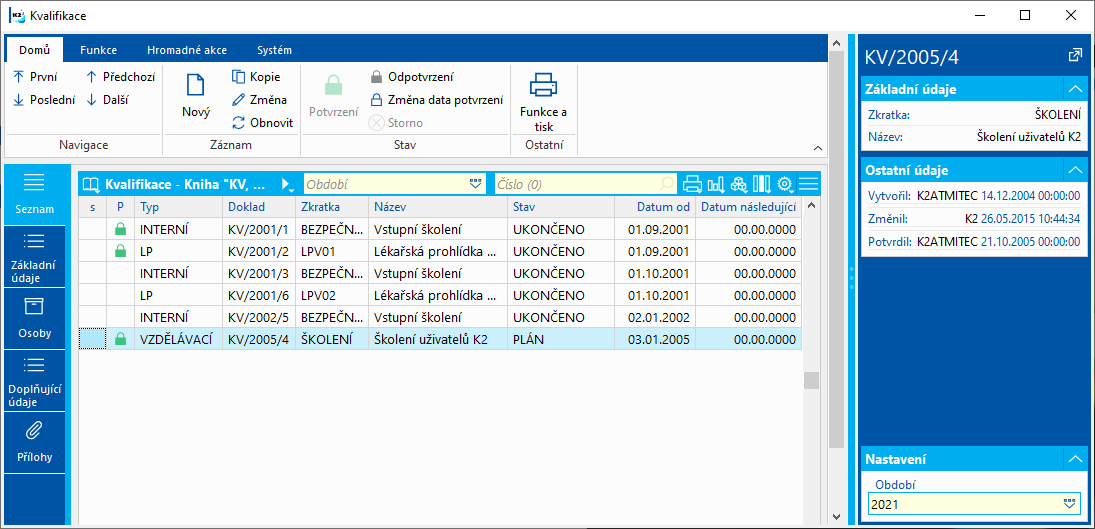The height and width of the screenshot is (529, 1095).
Task: Click the print icon in the list toolbar
Action: pyautogui.click(x=692, y=184)
